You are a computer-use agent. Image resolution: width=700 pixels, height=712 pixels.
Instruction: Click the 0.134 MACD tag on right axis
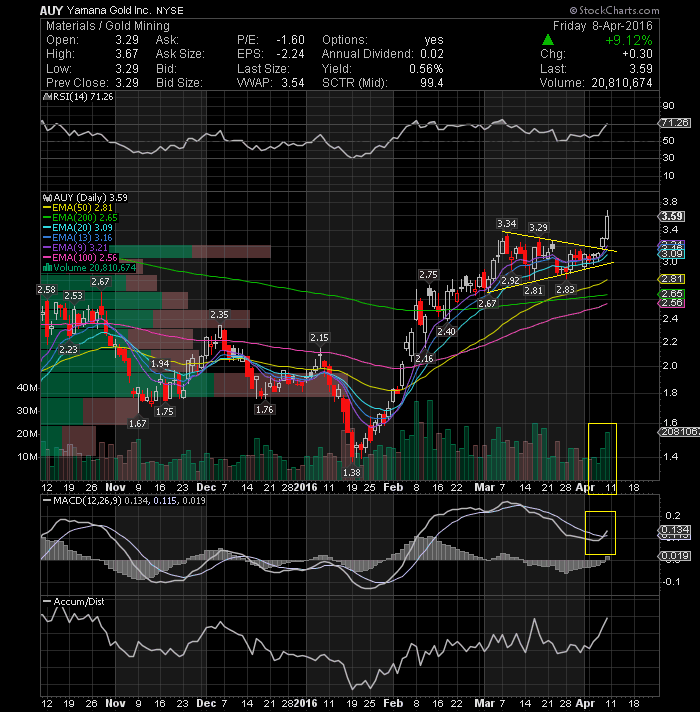point(675,529)
